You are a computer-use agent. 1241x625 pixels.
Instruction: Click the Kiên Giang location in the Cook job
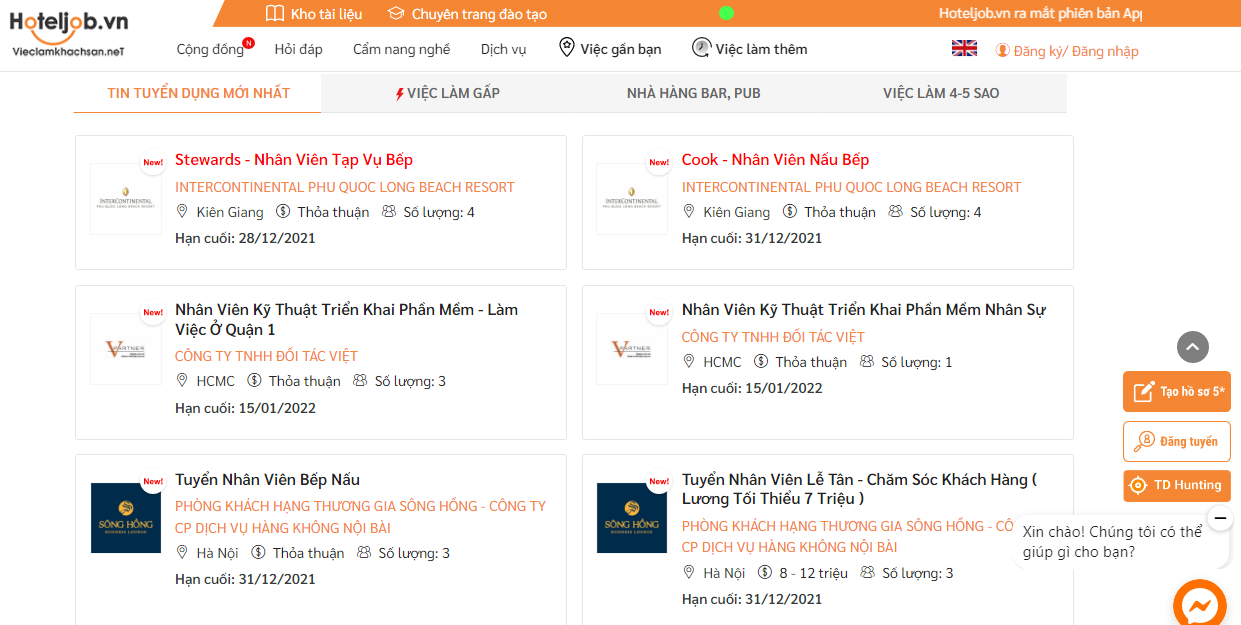(737, 212)
